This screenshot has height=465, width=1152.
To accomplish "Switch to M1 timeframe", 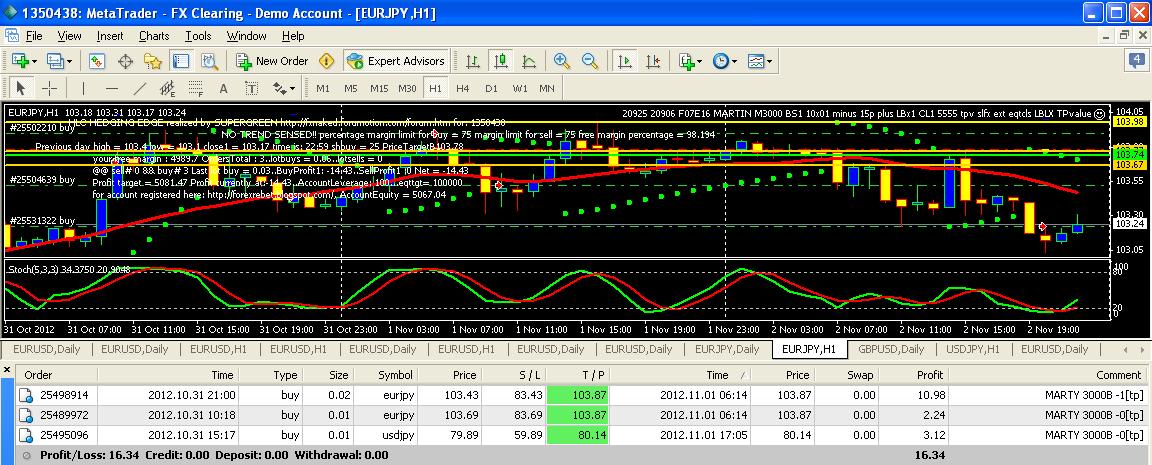I will coord(323,88).
